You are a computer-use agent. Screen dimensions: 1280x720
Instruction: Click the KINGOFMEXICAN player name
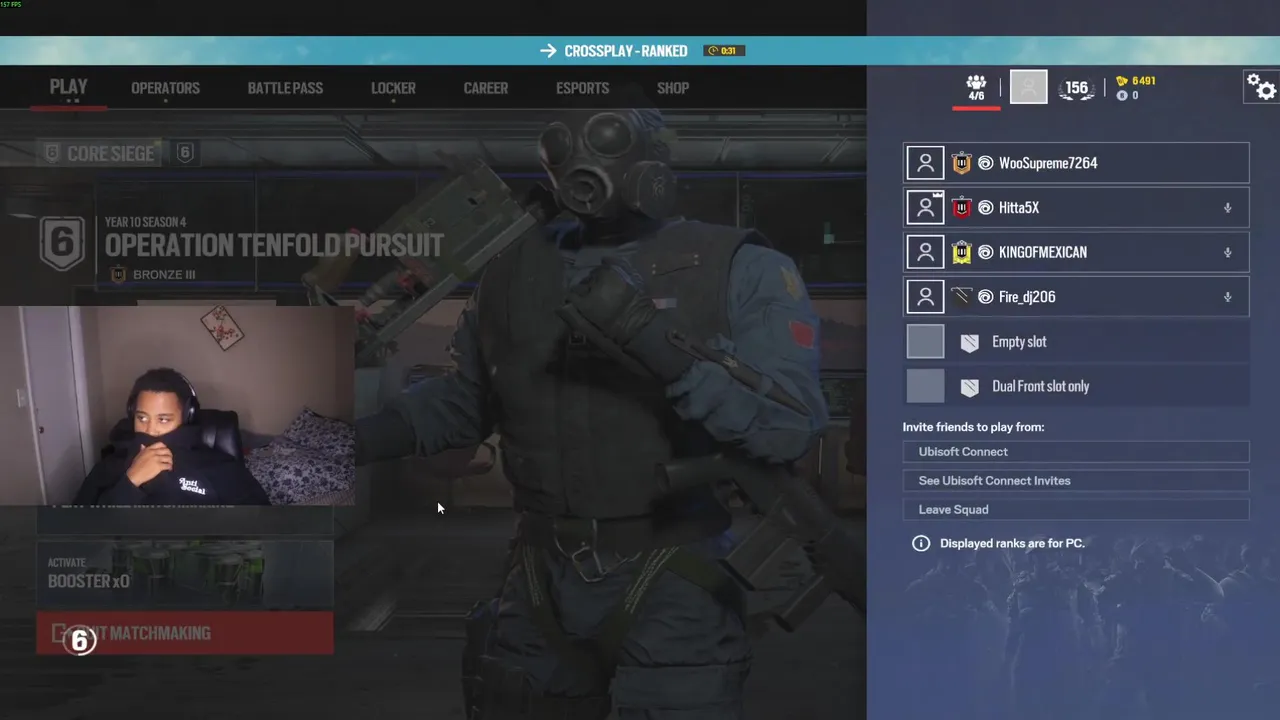(x=1043, y=252)
